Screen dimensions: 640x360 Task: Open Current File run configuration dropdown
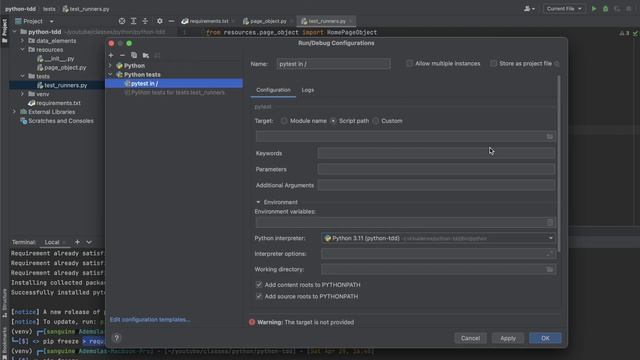[x=564, y=9]
